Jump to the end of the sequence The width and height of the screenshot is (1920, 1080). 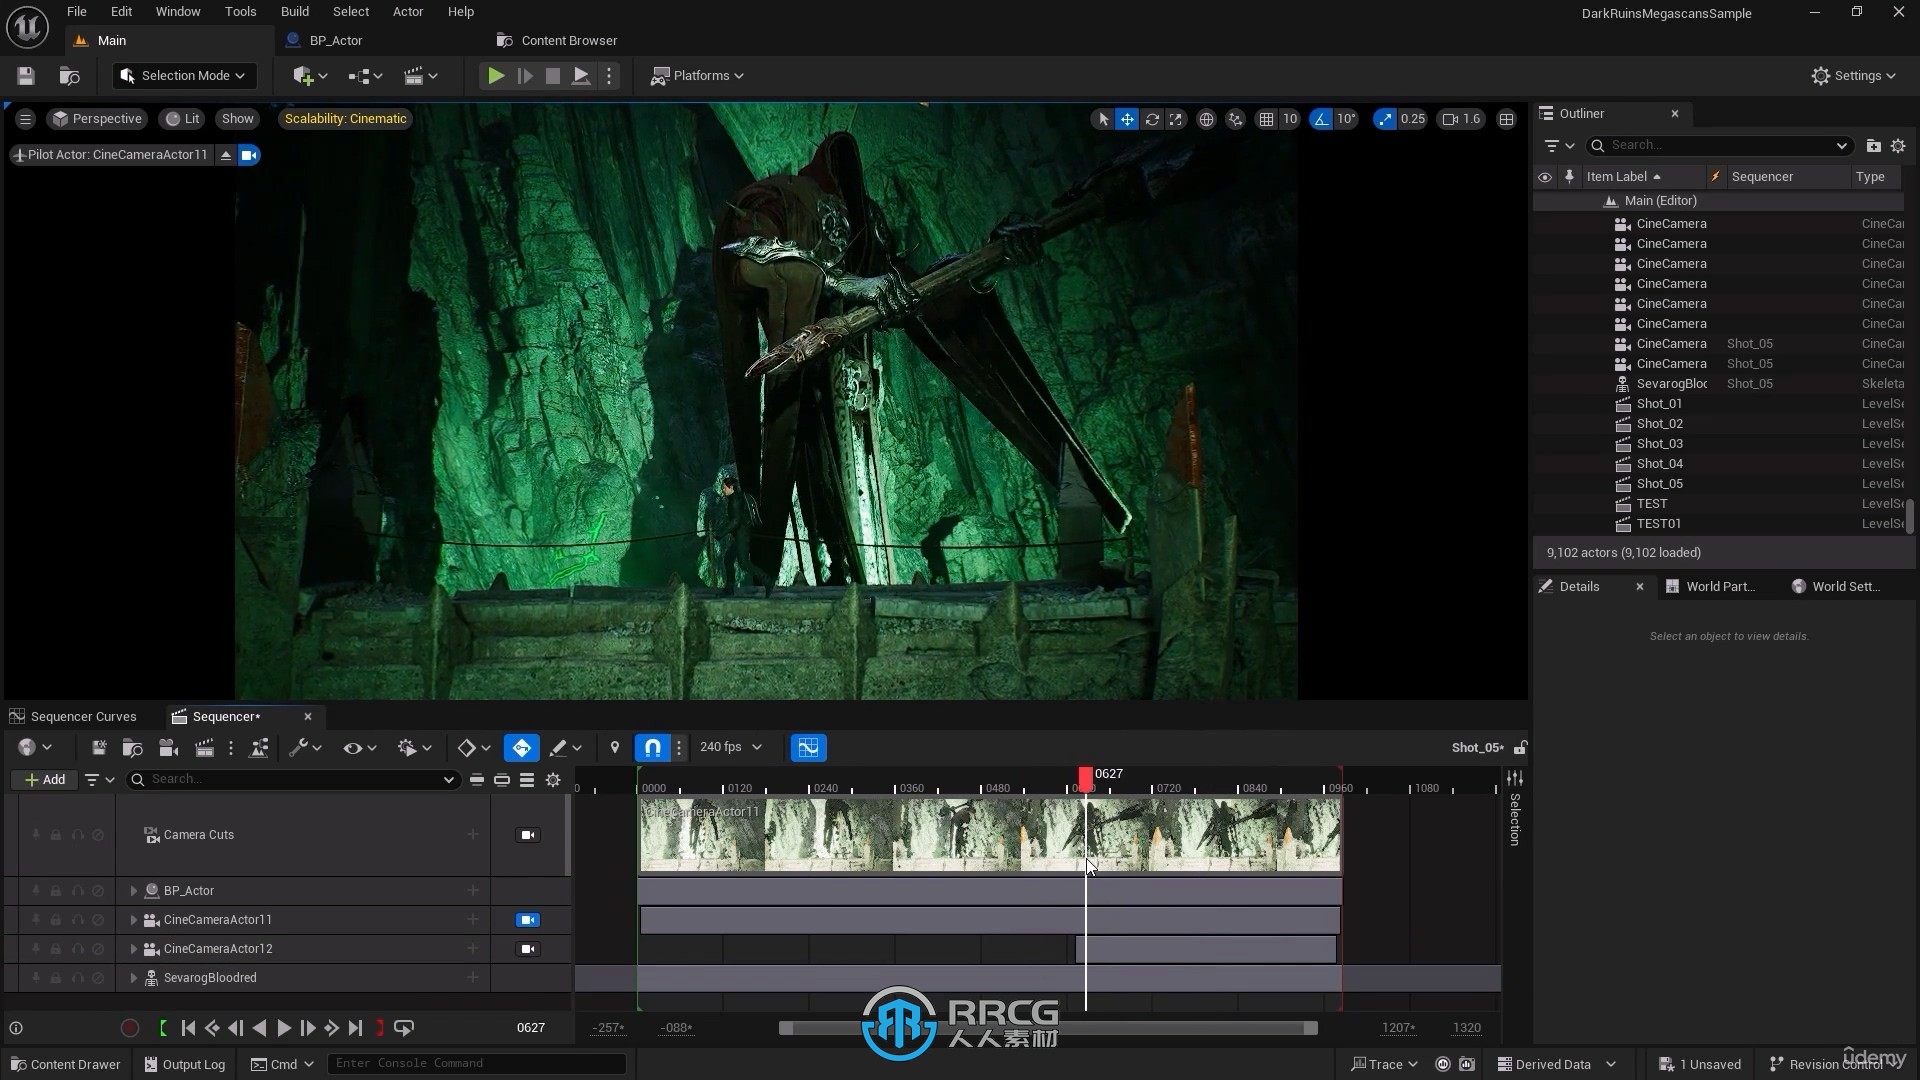pyautogui.click(x=356, y=1028)
